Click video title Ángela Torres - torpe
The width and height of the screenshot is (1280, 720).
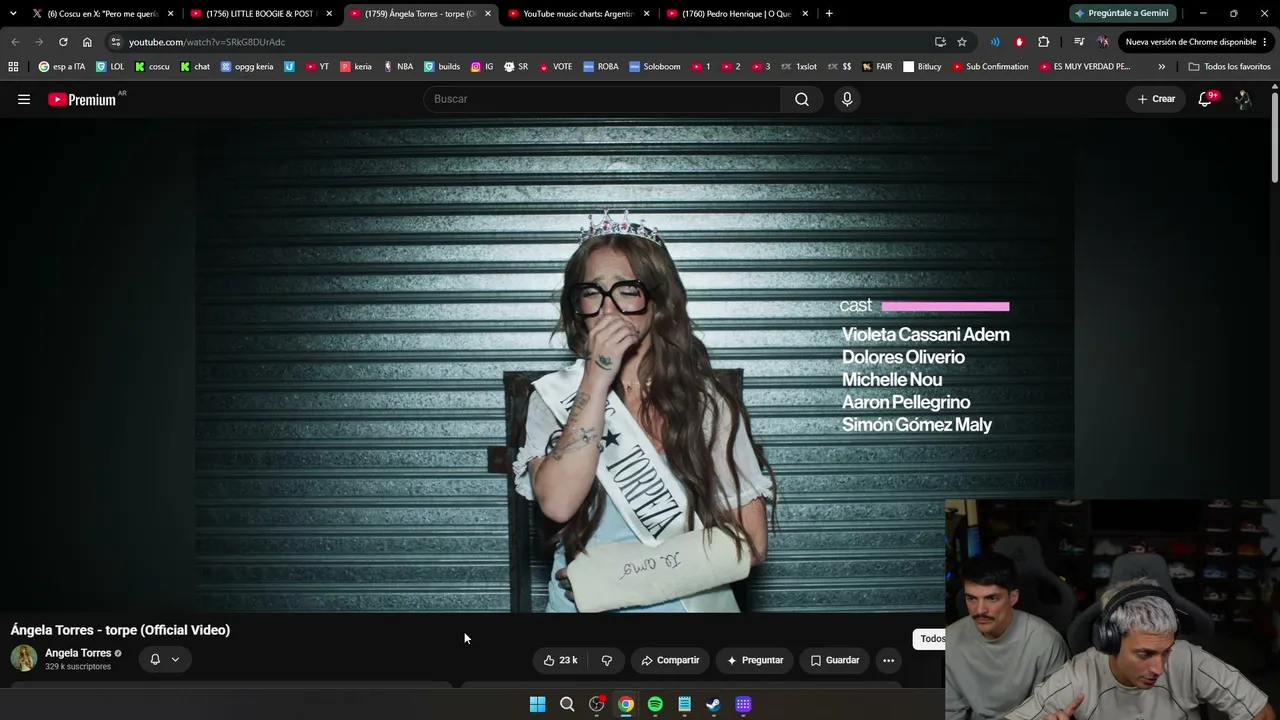click(x=120, y=630)
